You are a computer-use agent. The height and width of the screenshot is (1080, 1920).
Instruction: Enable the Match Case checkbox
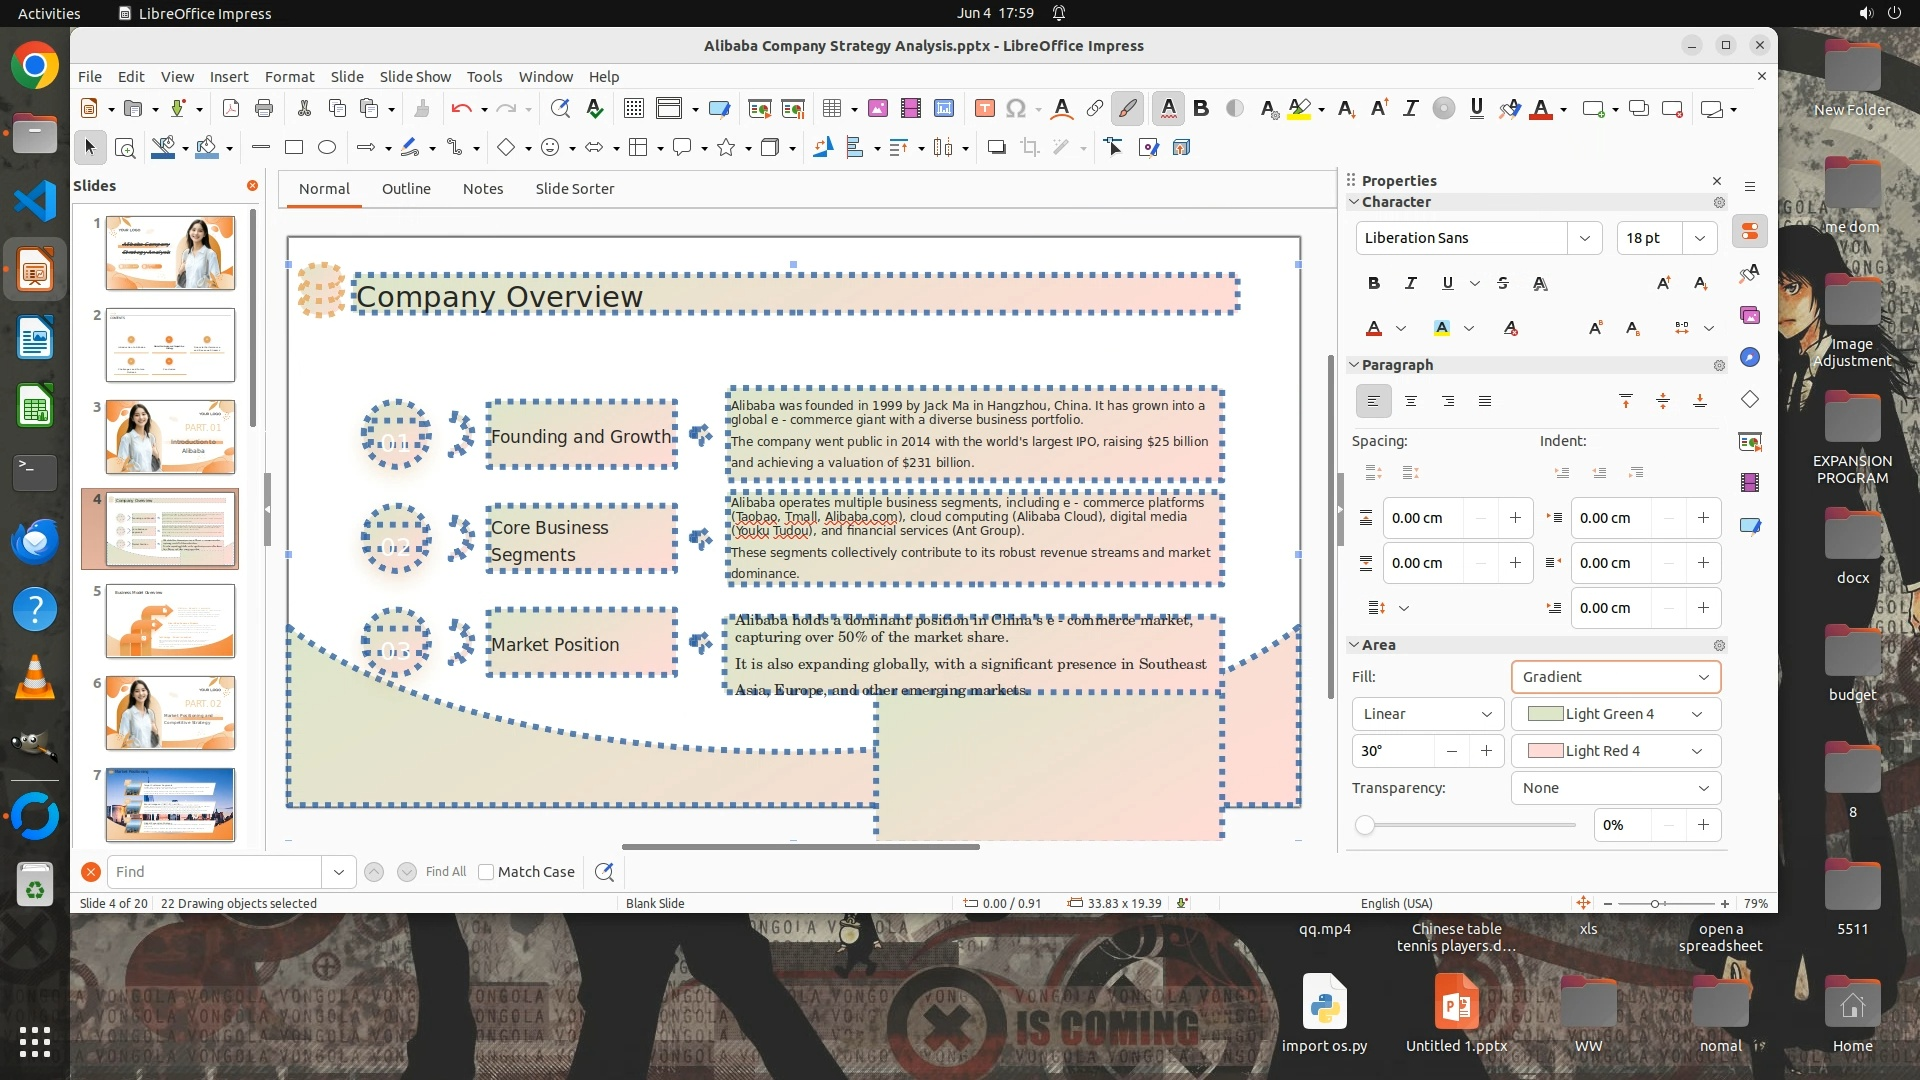click(486, 872)
